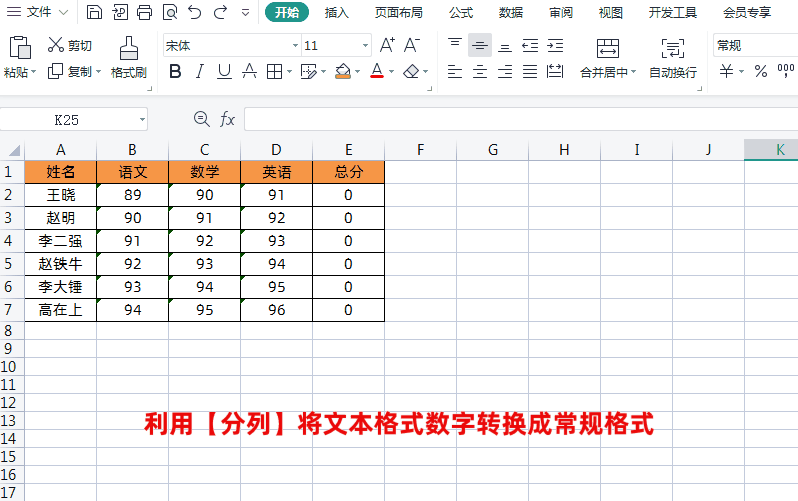Click the Save icon in quick toolbar

click(94, 12)
